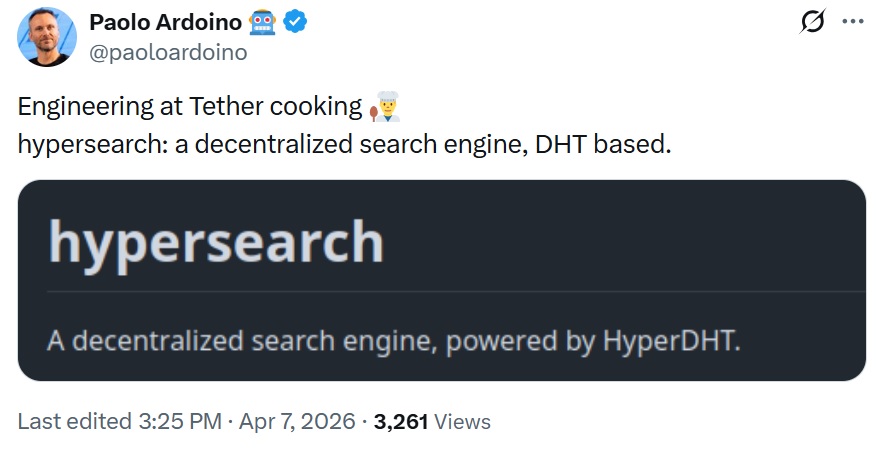Click the Paolo Ardoino display name
The width and height of the screenshot is (878, 451).
165,22
